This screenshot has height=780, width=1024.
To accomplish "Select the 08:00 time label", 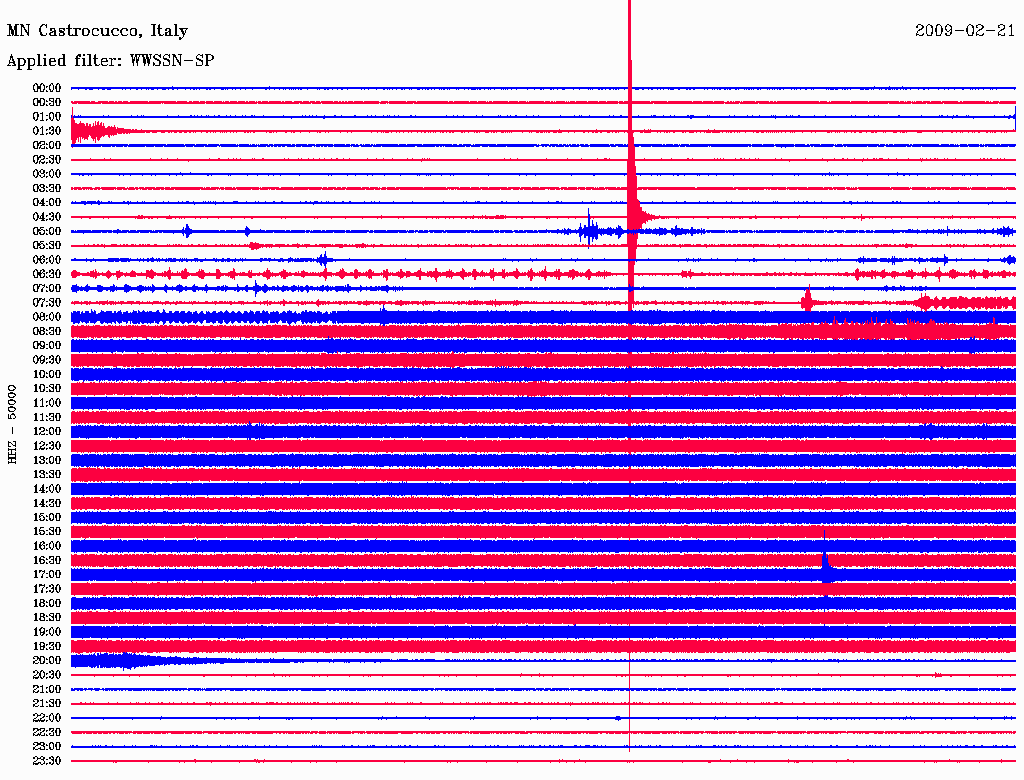I will [x=47, y=317].
